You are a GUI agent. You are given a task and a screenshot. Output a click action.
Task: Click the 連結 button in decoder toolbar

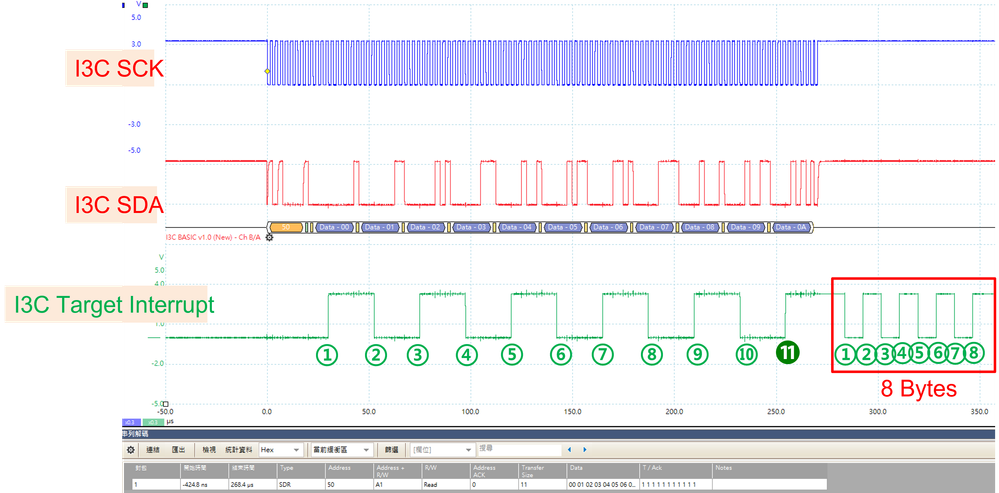[x=154, y=450]
